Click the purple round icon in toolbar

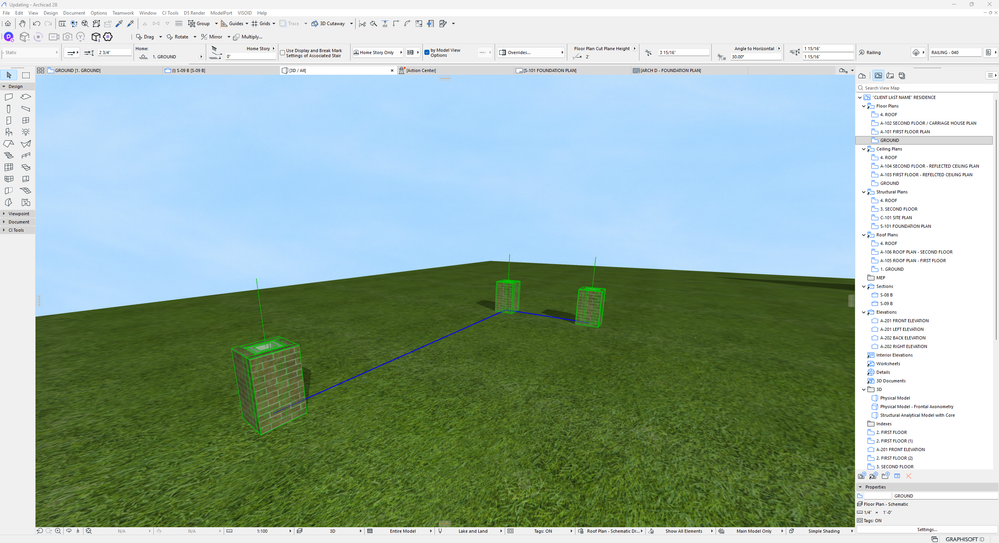tap(8, 37)
